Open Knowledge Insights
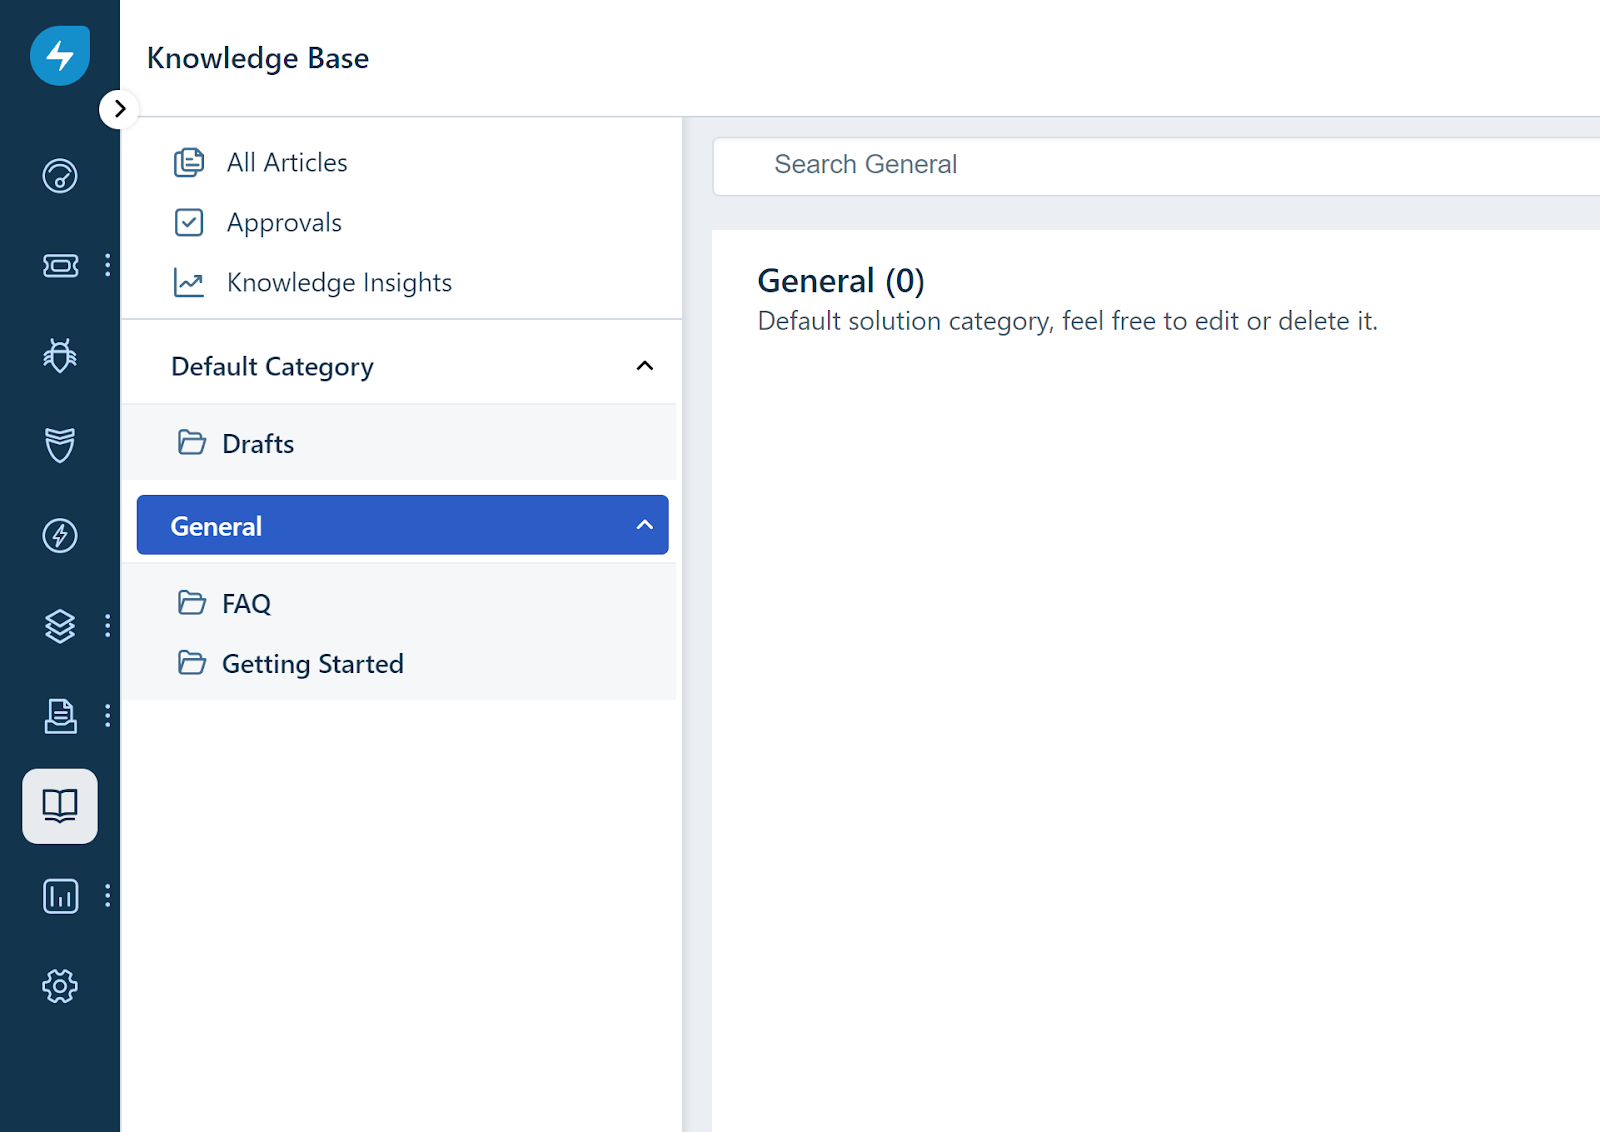Screen dimensions: 1600x1132 (339, 283)
